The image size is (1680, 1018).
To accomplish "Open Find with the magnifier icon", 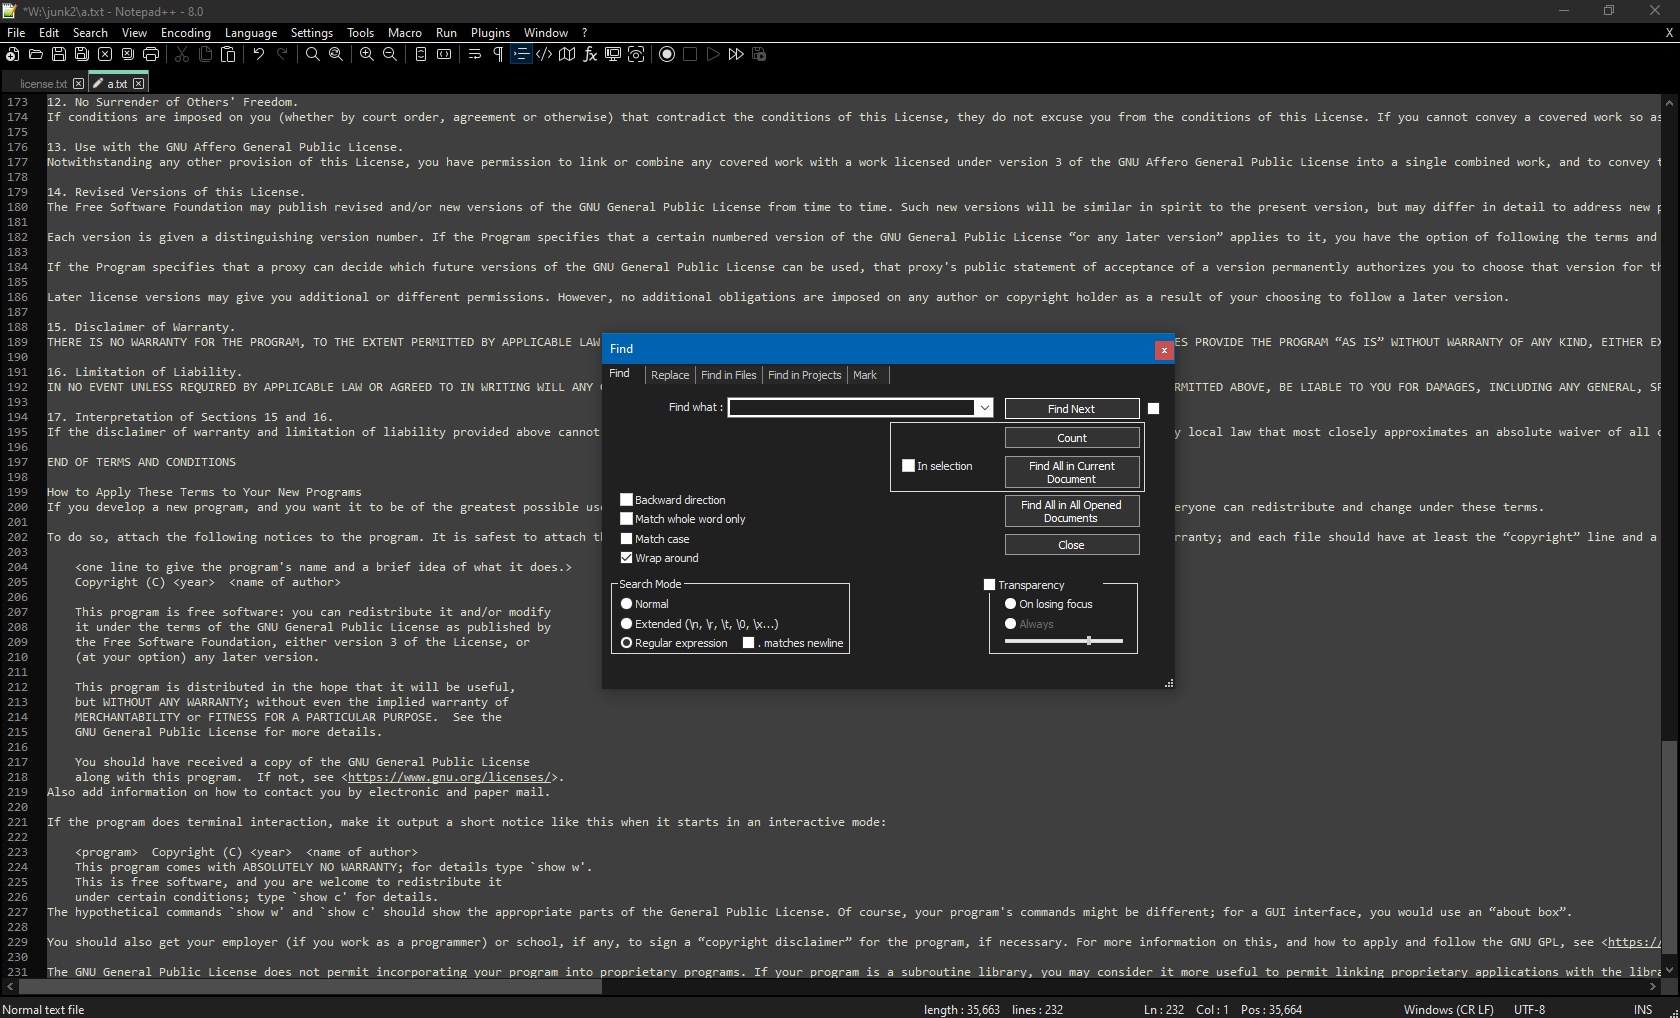I will point(313,54).
